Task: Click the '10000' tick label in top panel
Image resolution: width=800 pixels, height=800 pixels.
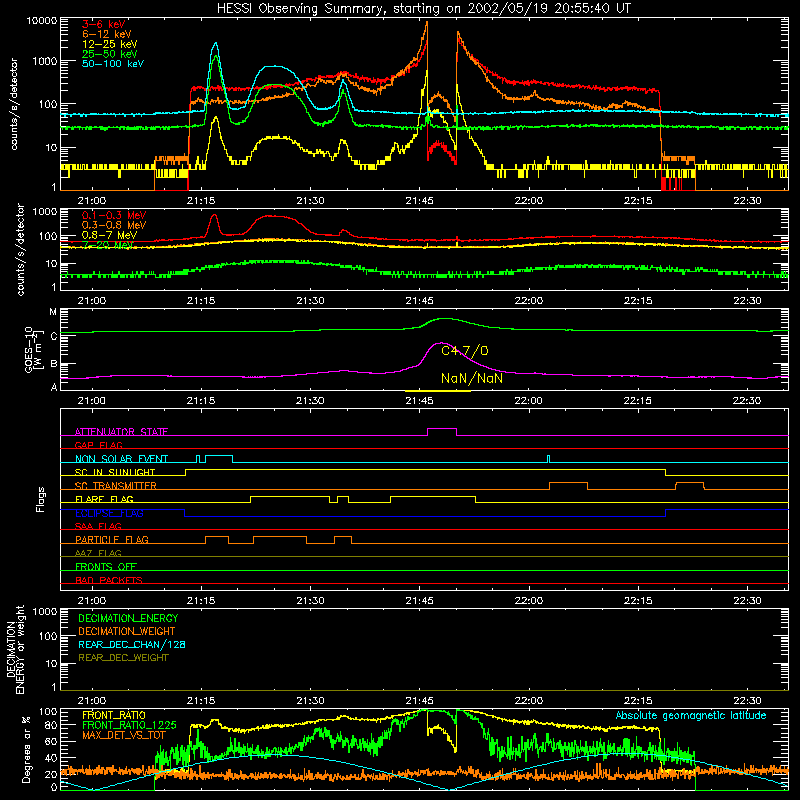Action: [42, 21]
